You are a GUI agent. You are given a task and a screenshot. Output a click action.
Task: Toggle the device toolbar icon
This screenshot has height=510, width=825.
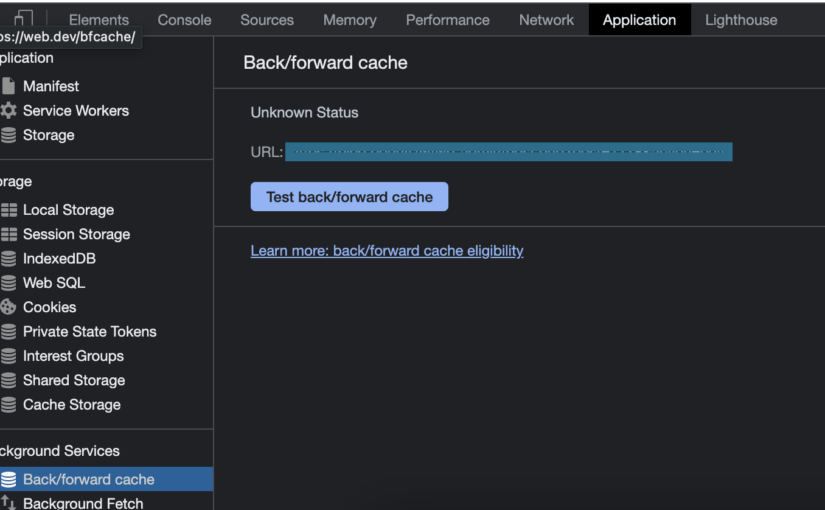tap(23, 18)
